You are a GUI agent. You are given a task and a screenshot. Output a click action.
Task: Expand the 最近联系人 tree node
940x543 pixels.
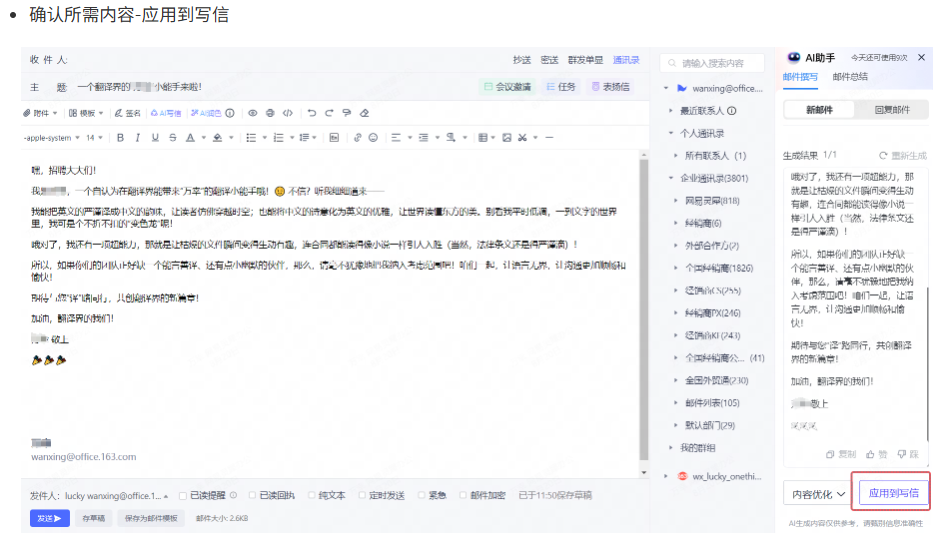[671, 111]
